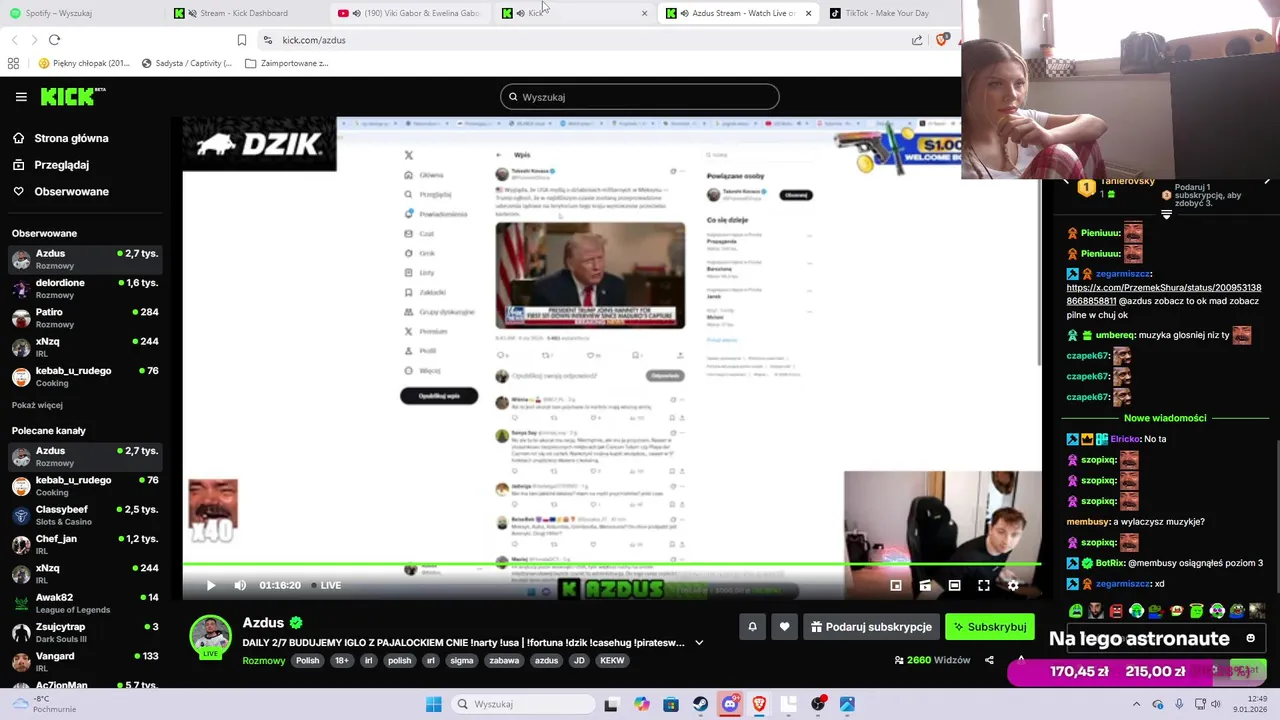The width and height of the screenshot is (1280, 720).
Task: Open the browser apps grid icon
Action: [x=13, y=63]
